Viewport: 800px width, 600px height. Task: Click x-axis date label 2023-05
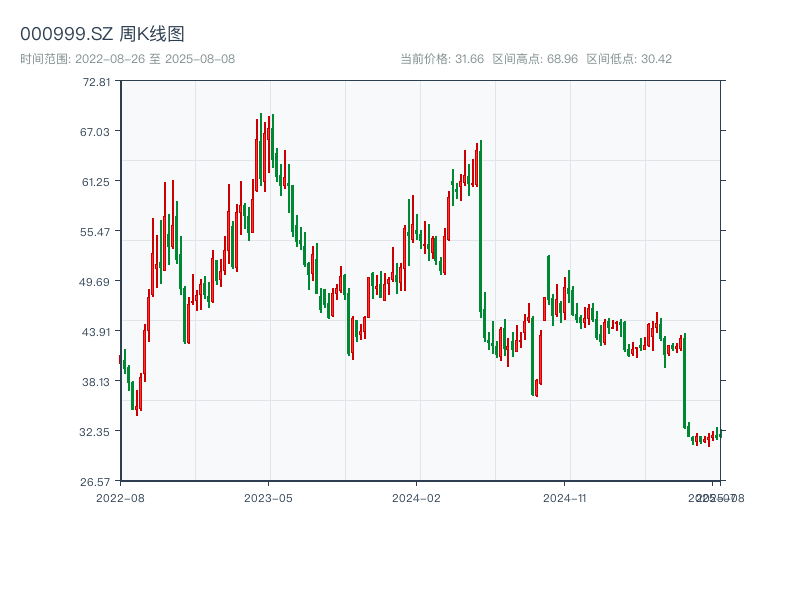(x=268, y=498)
